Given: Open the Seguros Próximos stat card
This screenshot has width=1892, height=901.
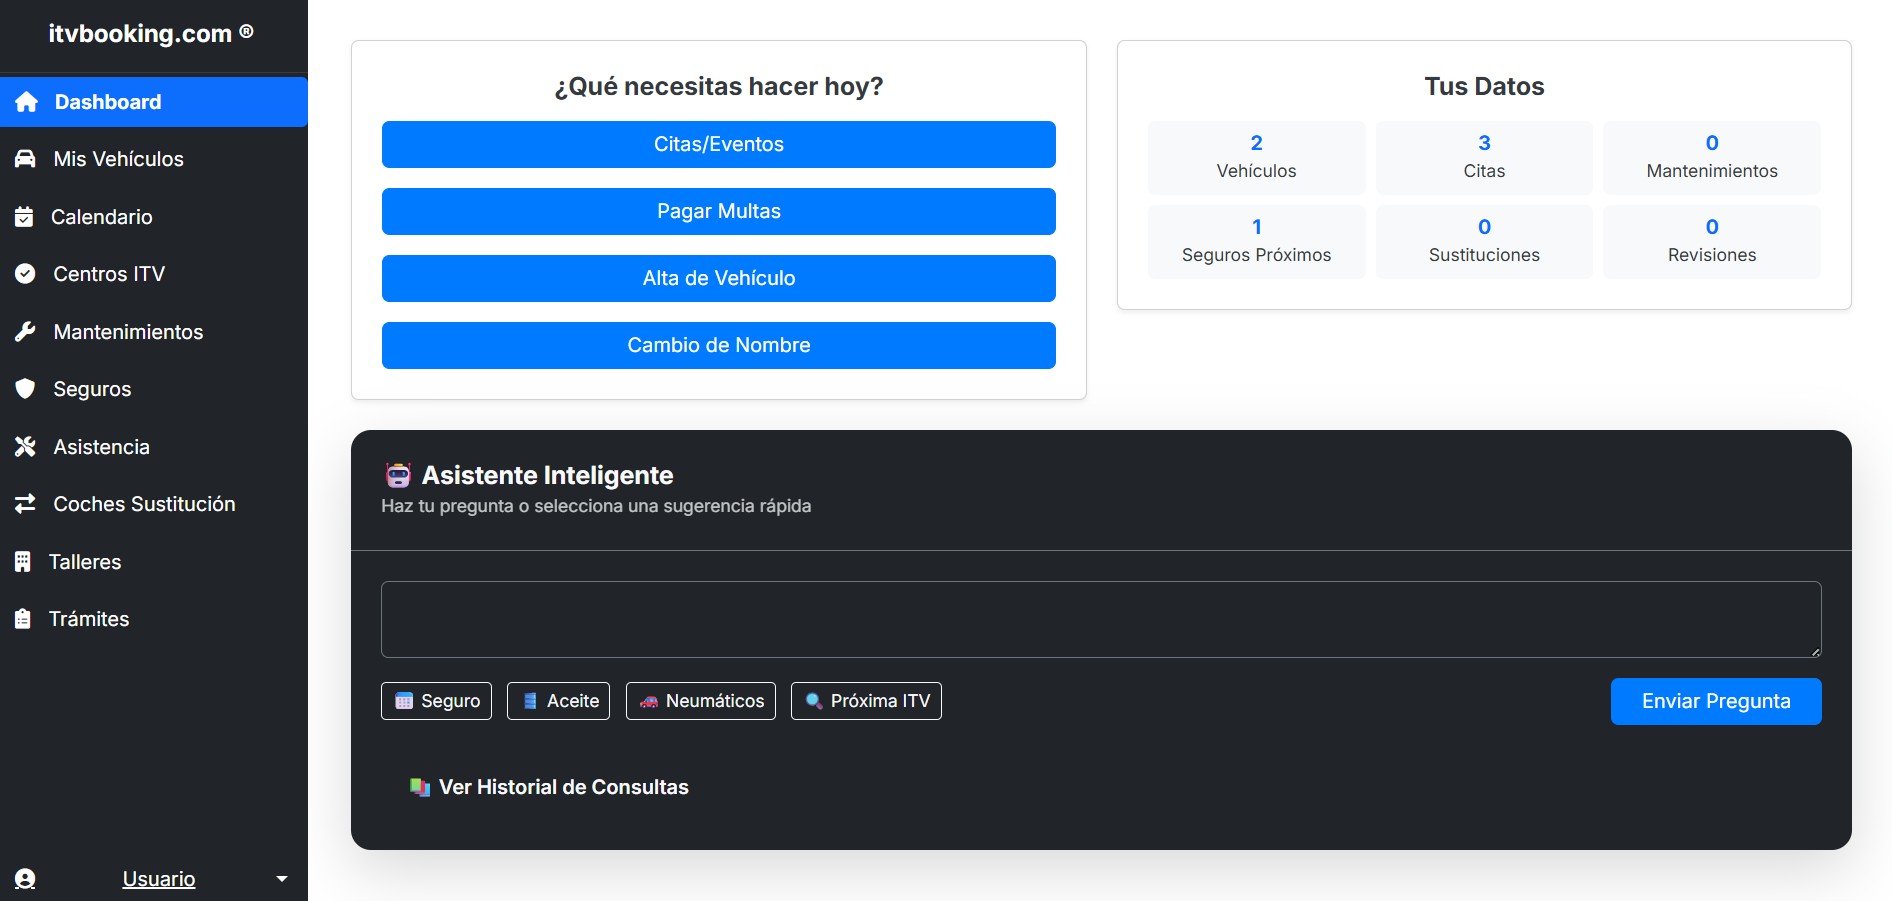Looking at the screenshot, I should pyautogui.click(x=1257, y=242).
